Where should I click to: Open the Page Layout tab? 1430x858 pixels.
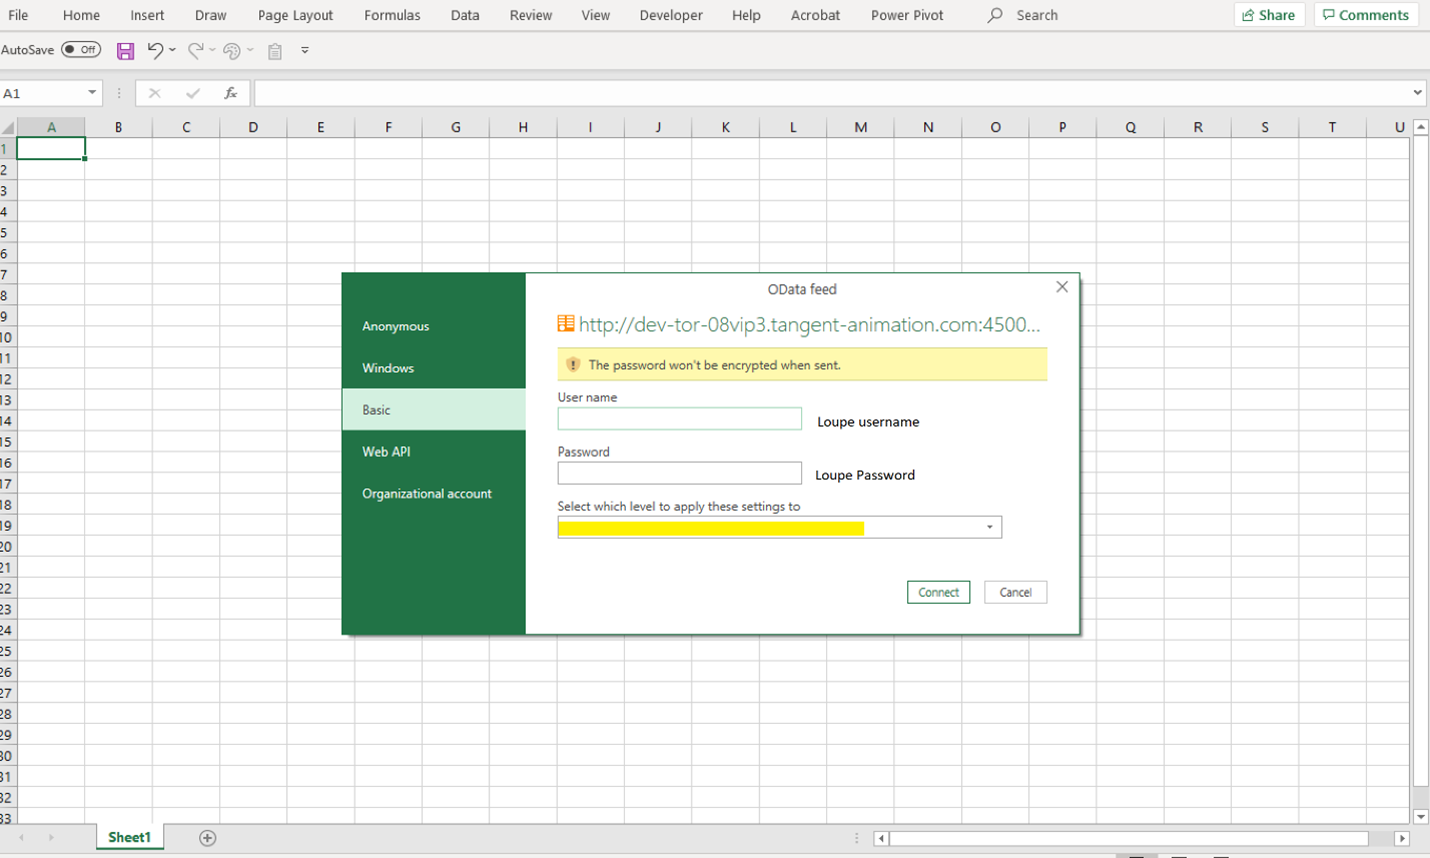pos(295,15)
